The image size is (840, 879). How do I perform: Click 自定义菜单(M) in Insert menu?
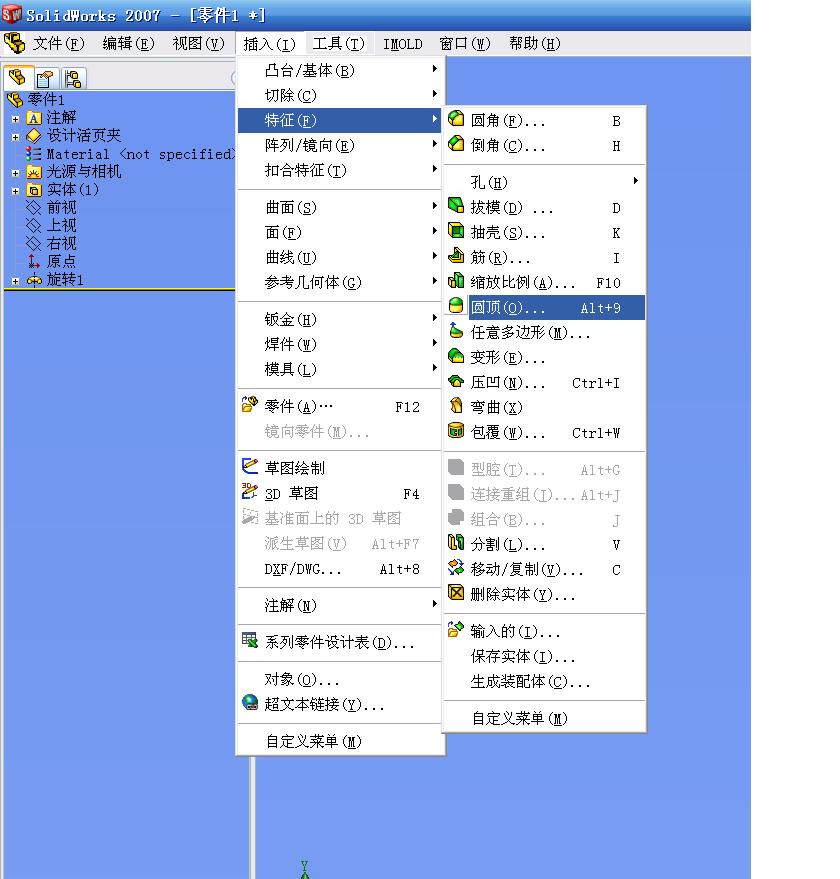coord(340,741)
